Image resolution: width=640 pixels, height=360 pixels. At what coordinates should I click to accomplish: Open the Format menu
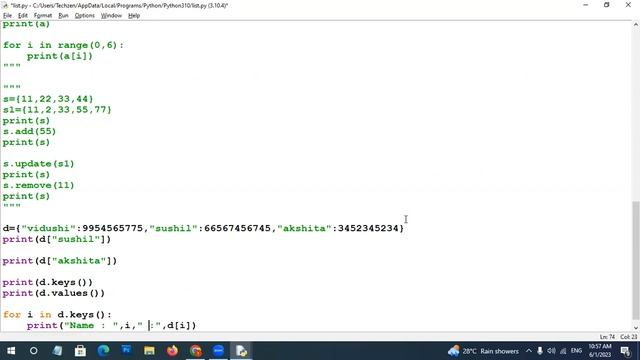point(42,16)
